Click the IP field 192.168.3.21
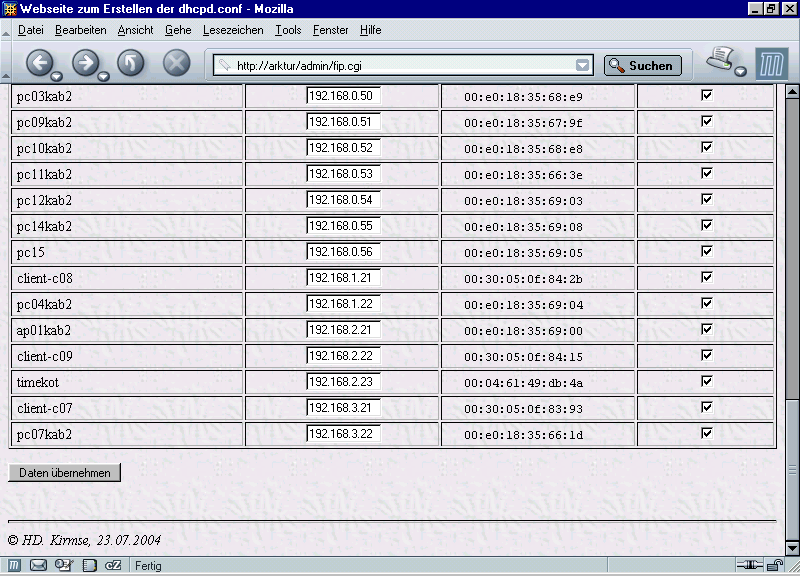 [343, 408]
